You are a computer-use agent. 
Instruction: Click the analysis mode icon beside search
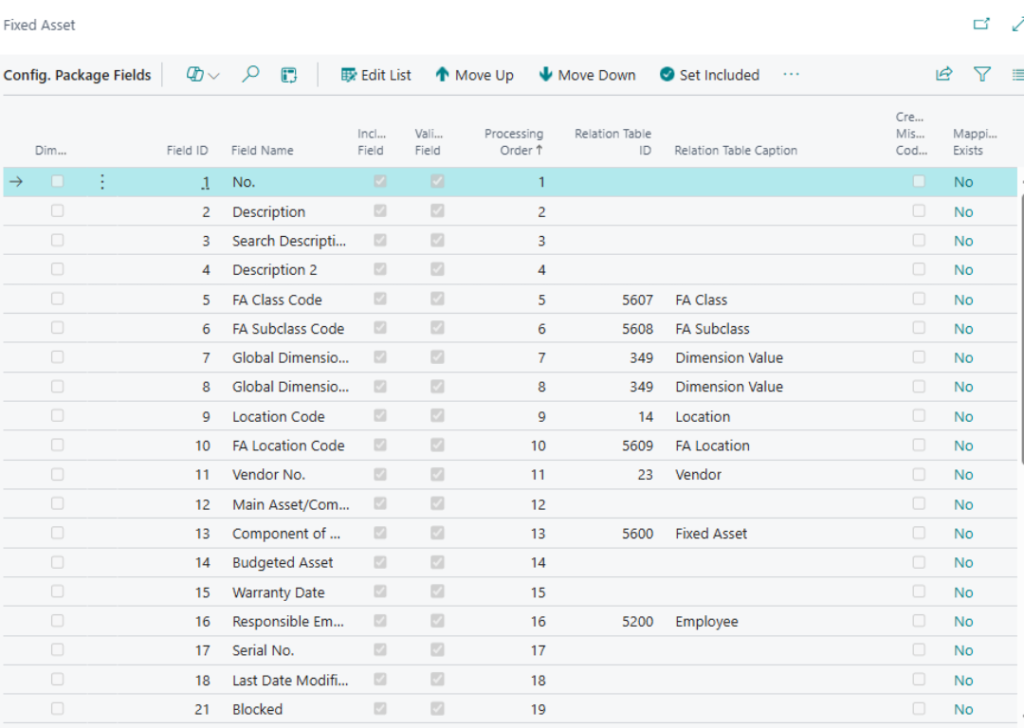[288, 75]
